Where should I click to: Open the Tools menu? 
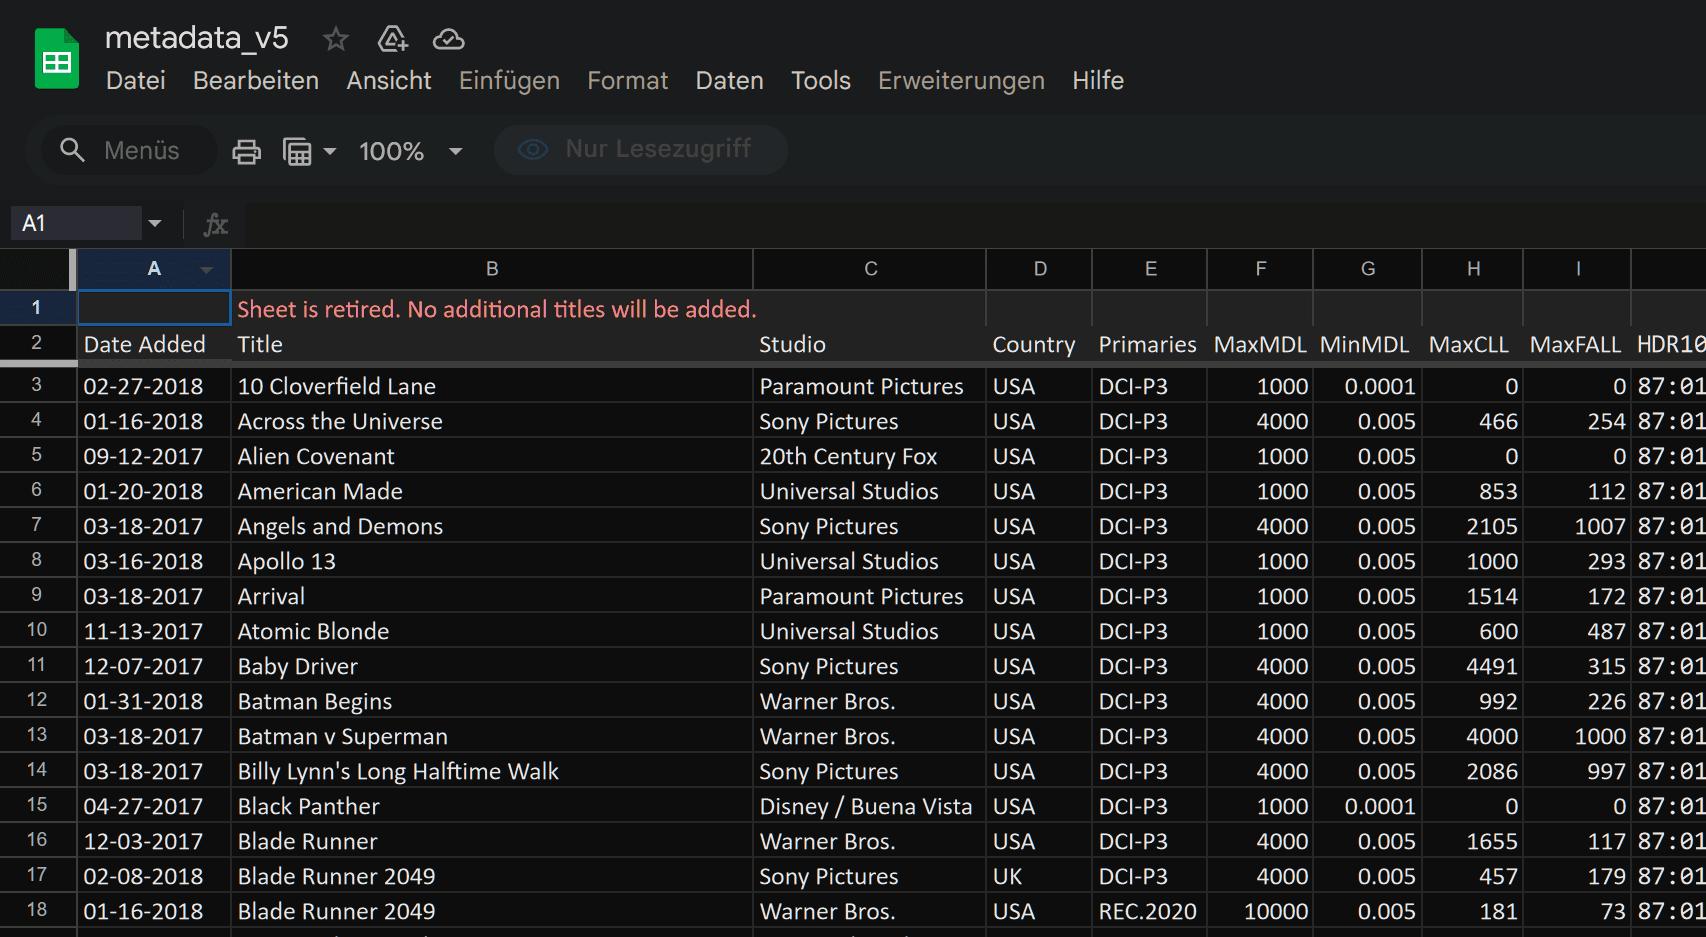pos(821,80)
